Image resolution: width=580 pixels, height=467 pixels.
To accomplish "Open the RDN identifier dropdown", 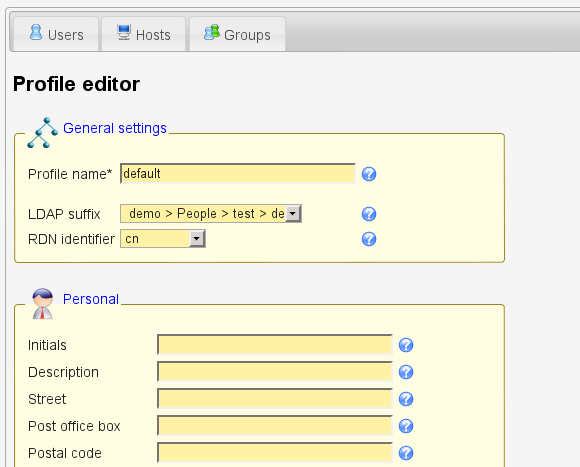I will coord(163,238).
